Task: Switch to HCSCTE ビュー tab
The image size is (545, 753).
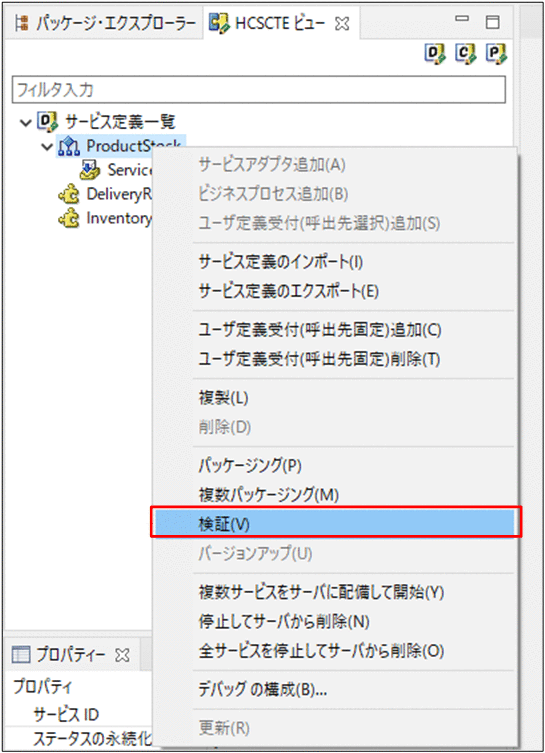Action: [280, 23]
